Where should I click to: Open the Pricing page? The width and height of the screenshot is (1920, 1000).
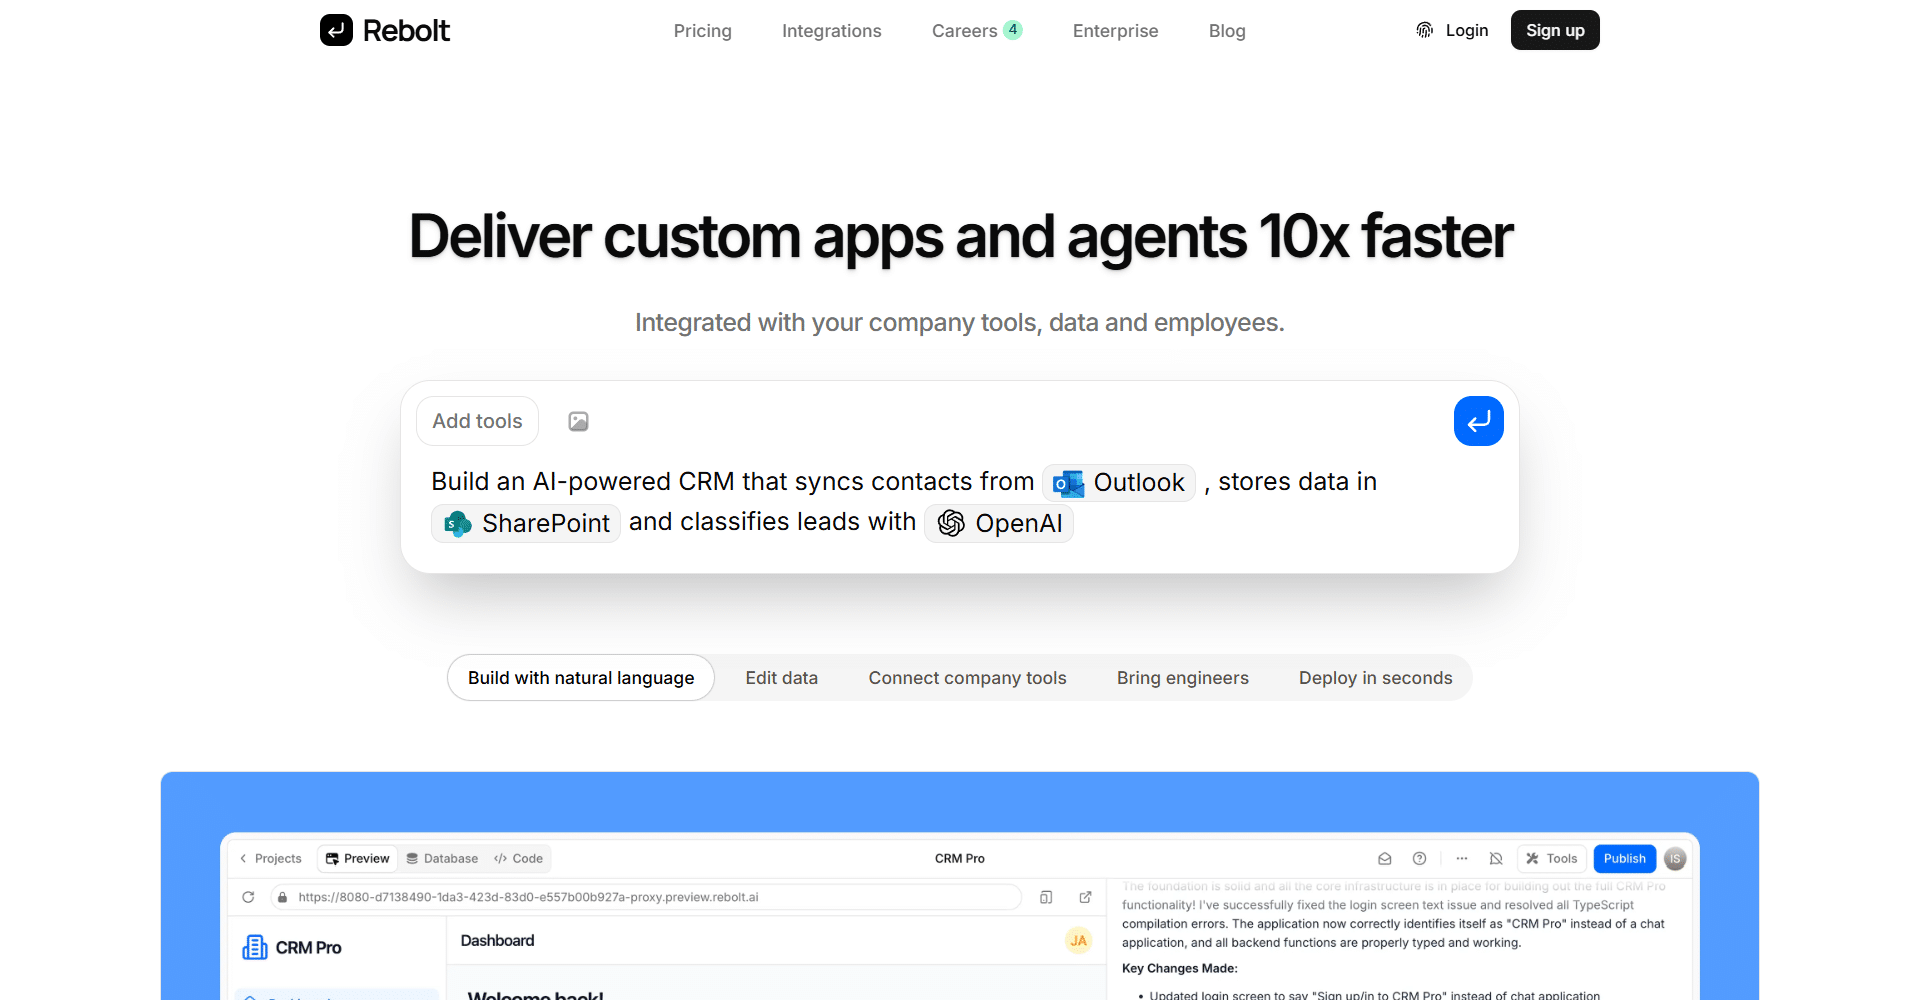point(702,31)
